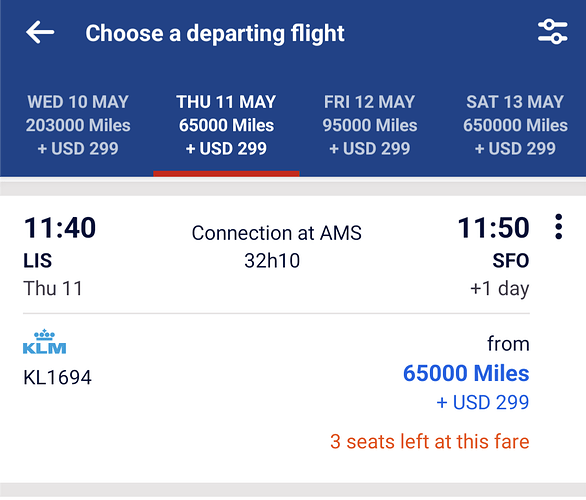Image resolution: width=586 pixels, height=500 pixels.
Task: Click the 3 seats left notice
Action: (x=429, y=441)
